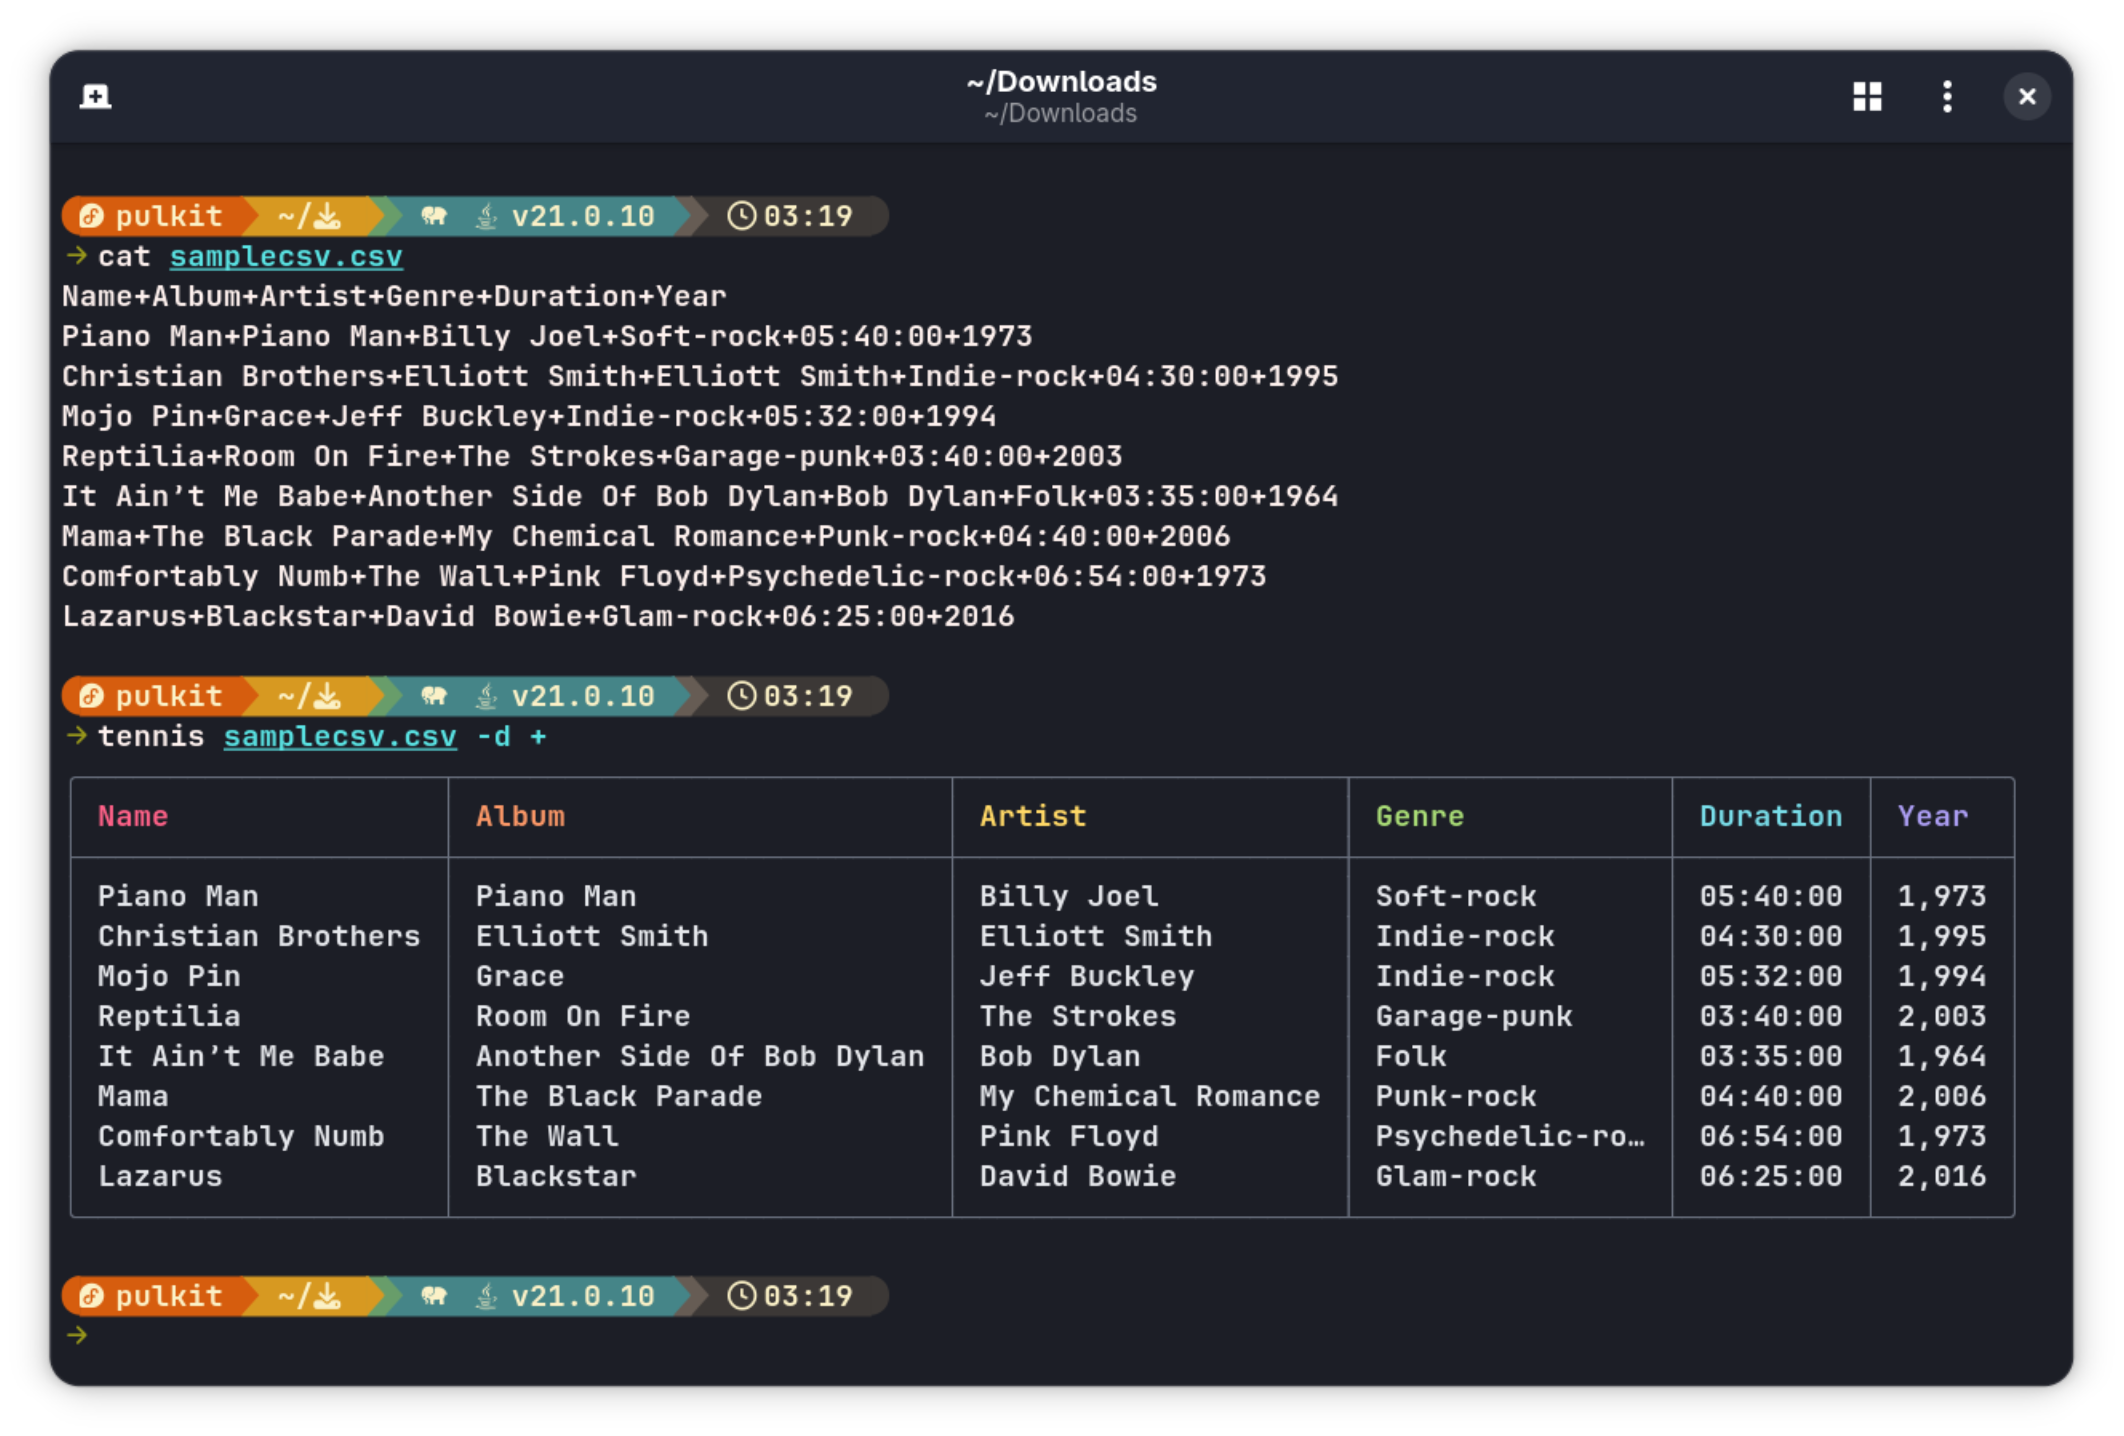This screenshot has width=2124, height=1436.
Task: Click the Reptilia row in the table
Action: coord(168,1016)
